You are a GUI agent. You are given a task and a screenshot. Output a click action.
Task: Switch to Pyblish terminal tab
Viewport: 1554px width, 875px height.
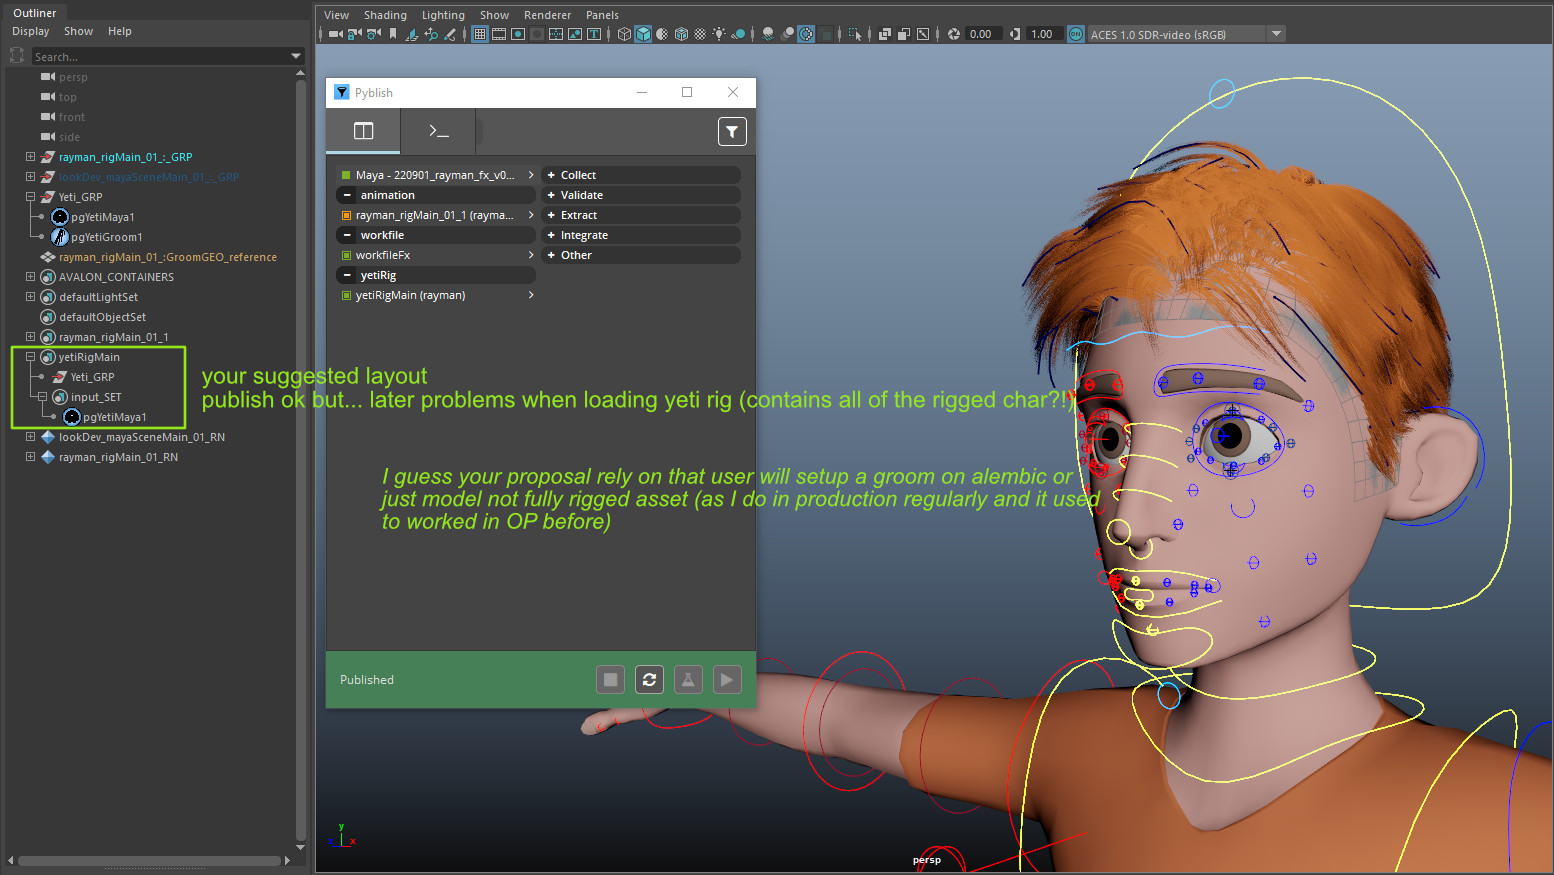(438, 131)
